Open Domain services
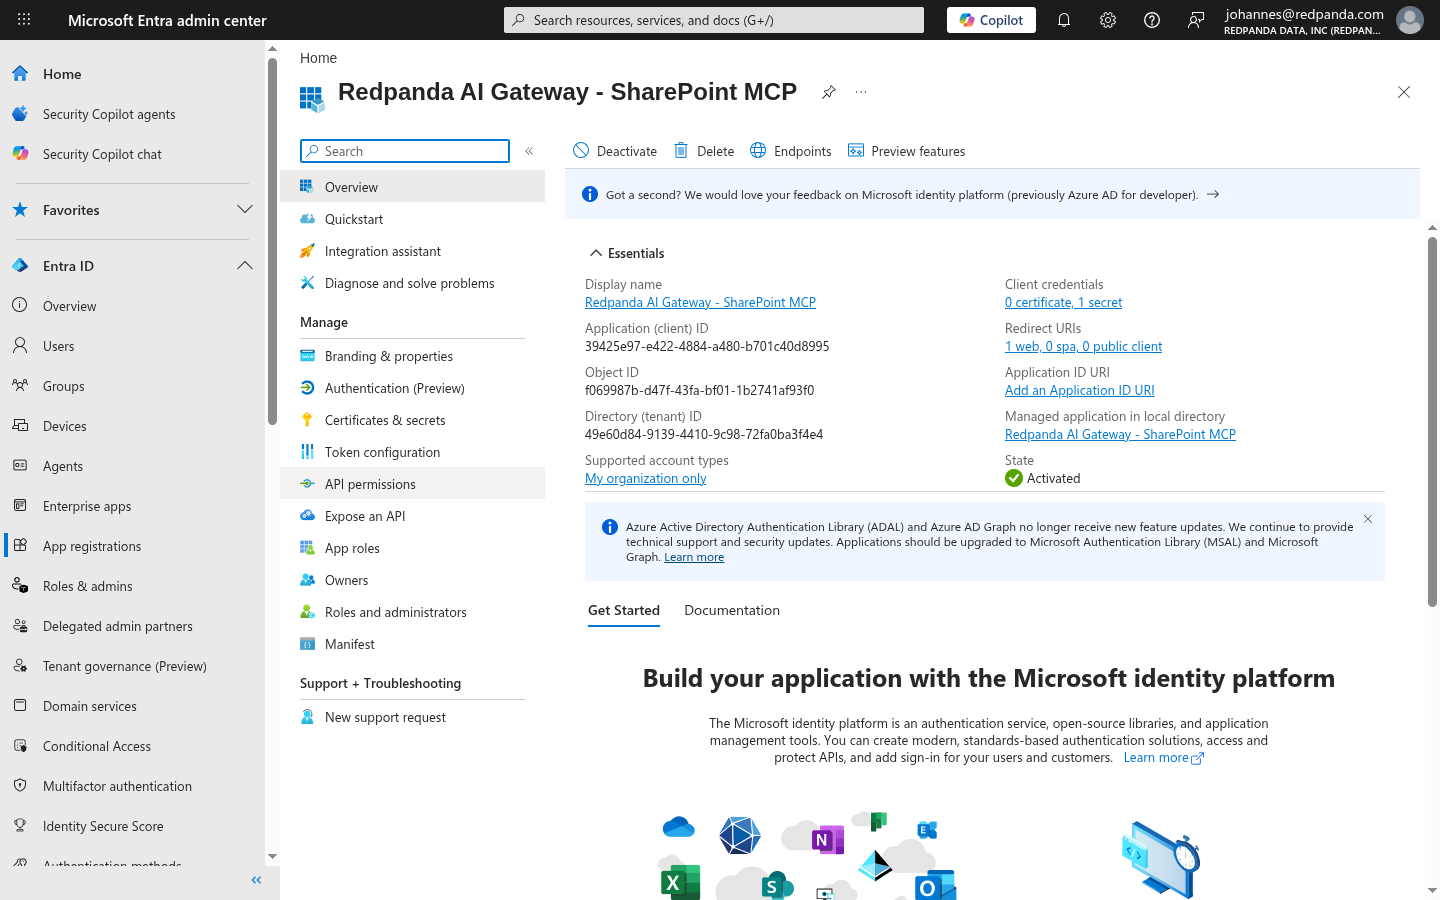 (132, 706)
